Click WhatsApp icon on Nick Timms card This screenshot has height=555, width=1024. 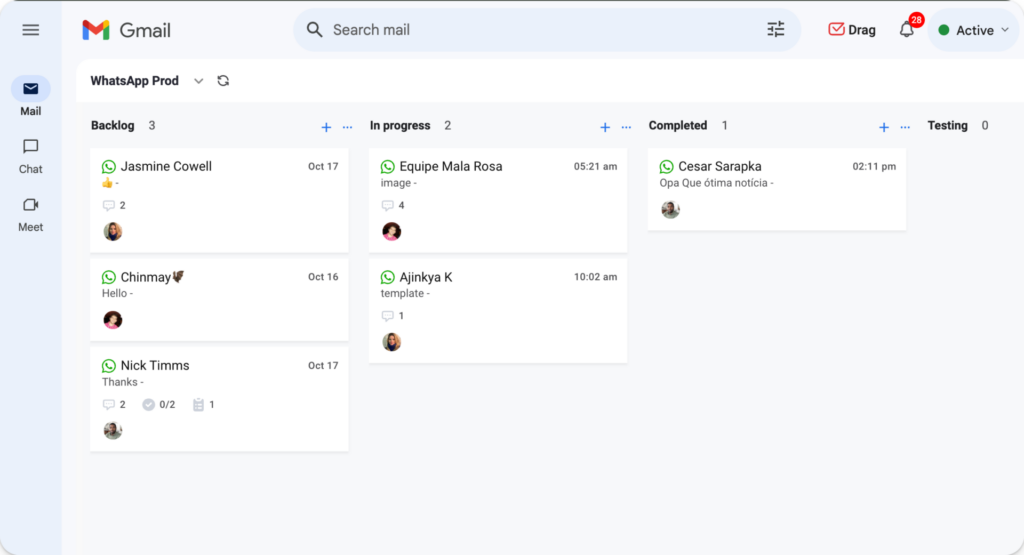pyautogui.click(x=108, y=366)
